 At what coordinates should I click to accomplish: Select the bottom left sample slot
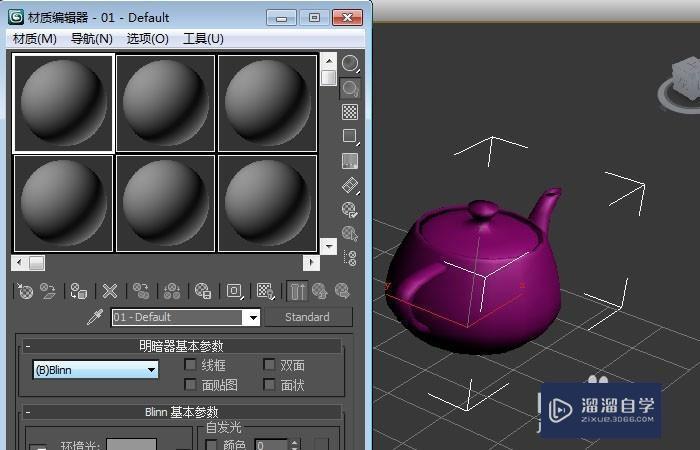pyautogui.click(x=63, y=204)
